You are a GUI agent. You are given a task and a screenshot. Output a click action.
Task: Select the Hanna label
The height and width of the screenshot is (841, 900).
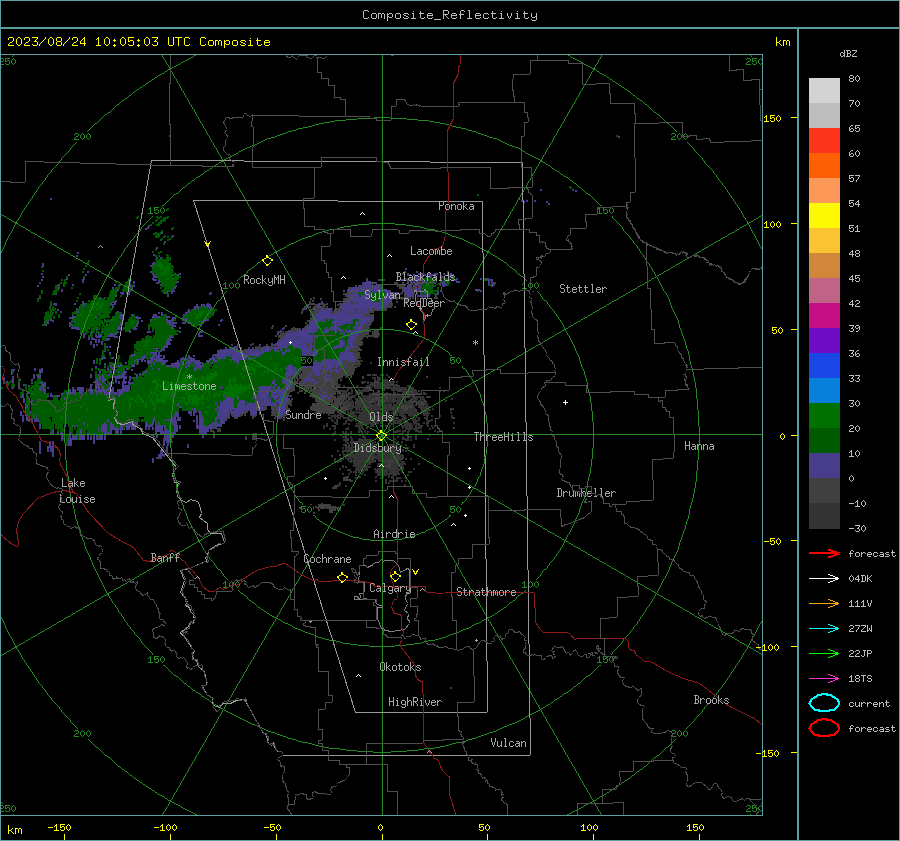click(699, 446)
